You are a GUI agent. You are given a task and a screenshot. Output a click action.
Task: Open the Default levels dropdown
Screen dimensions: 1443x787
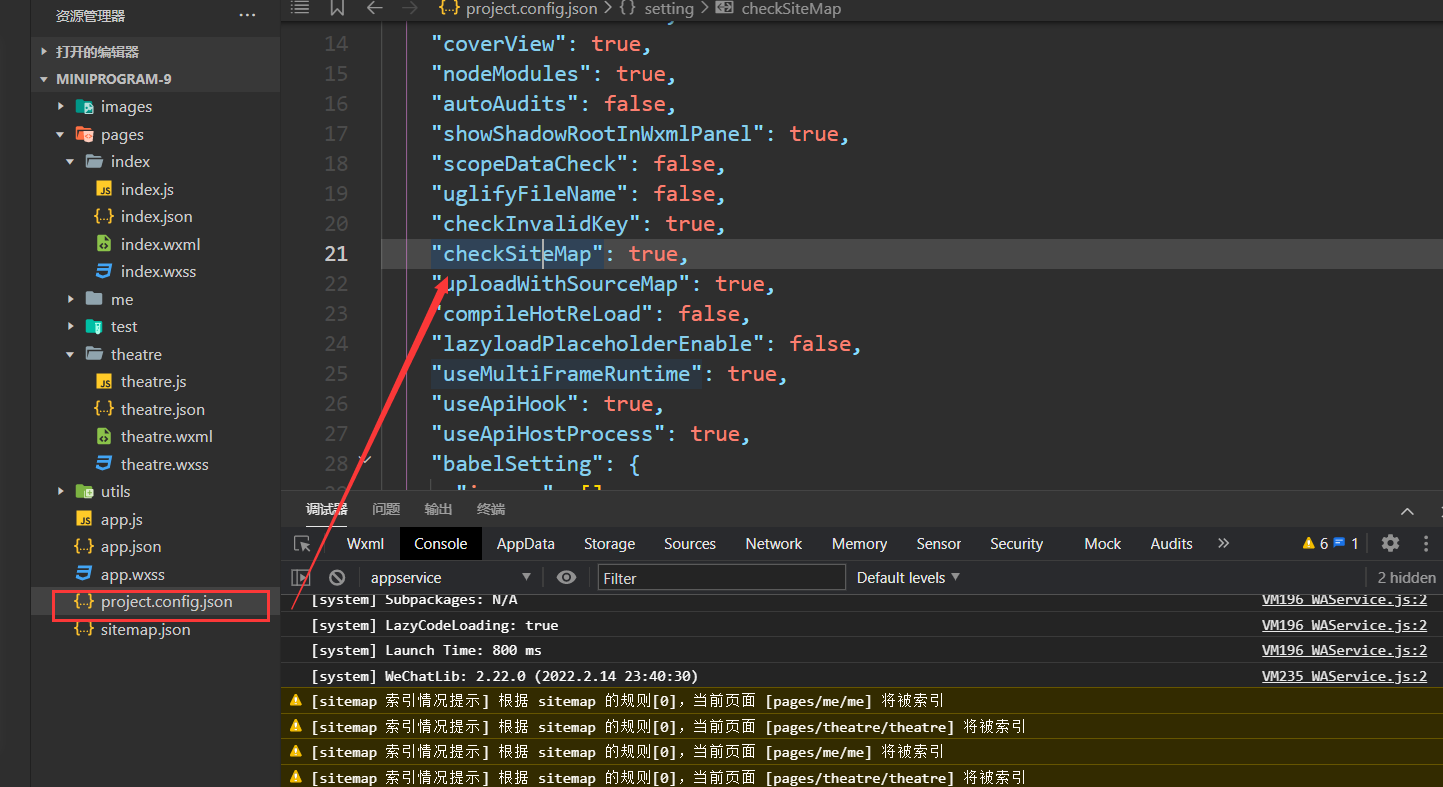pos(908,577)
